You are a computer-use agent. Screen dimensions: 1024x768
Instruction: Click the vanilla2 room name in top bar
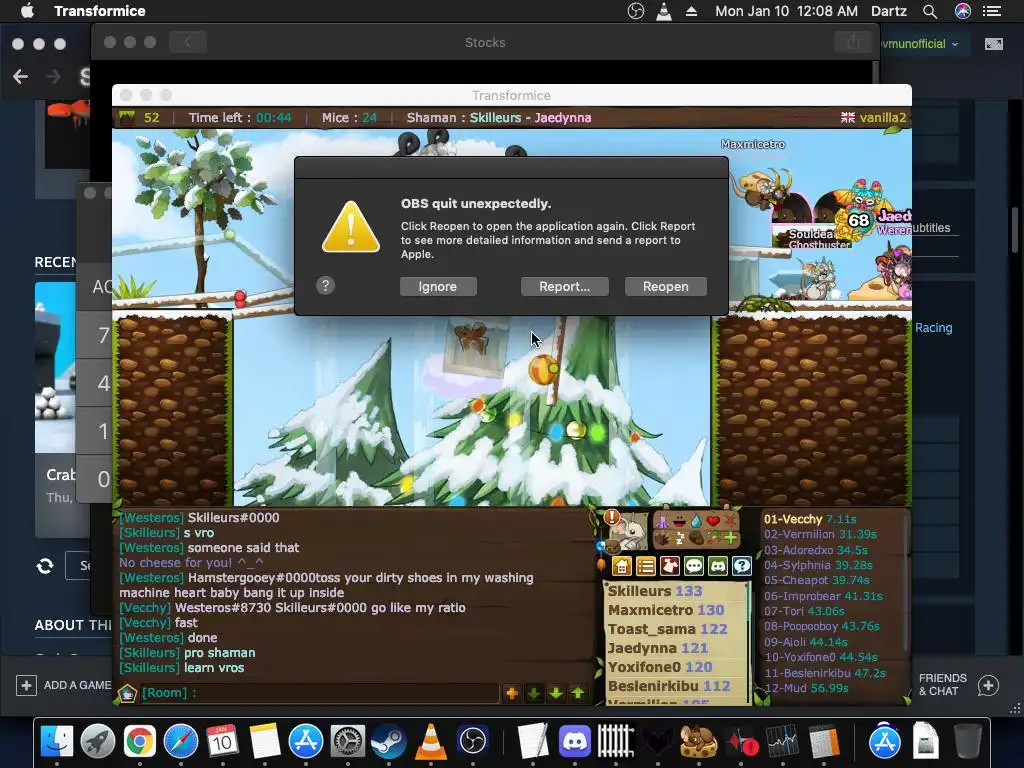(883, 118)
